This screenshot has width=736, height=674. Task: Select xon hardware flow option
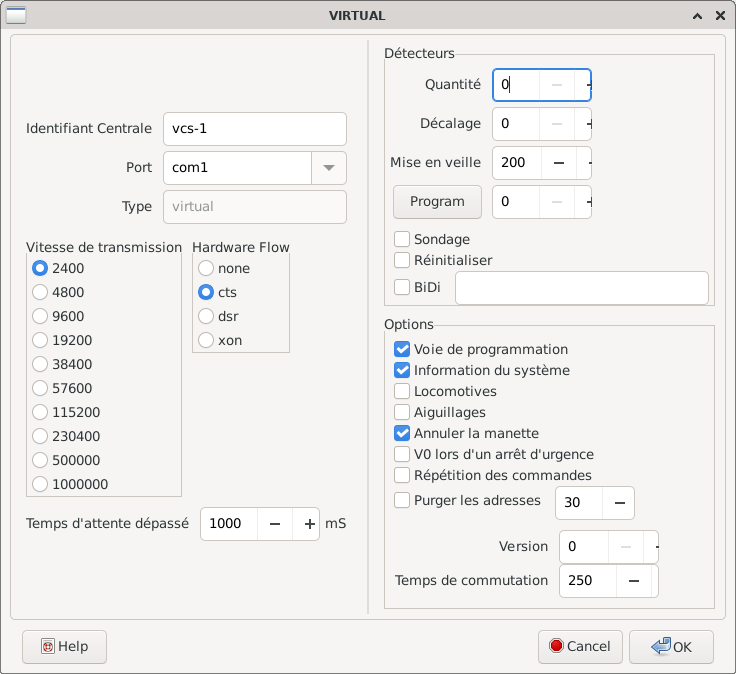[x=206, y=340]
